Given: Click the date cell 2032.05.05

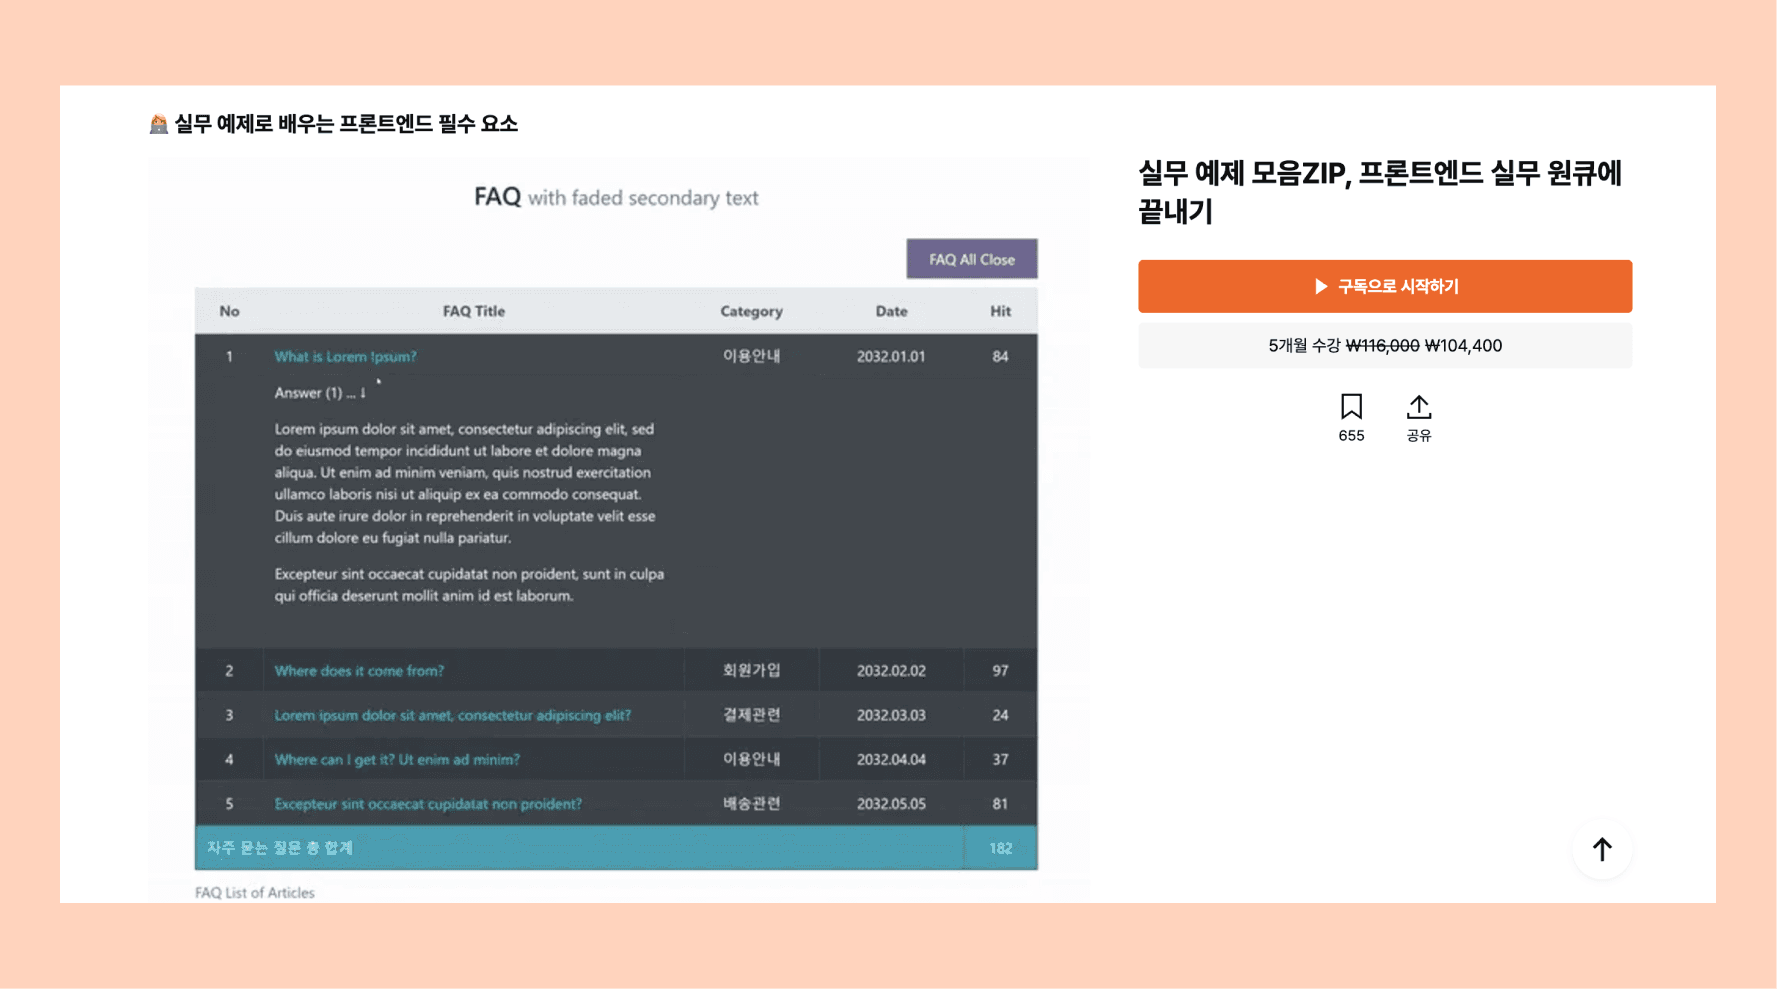Looking at the screenshot, I should (x=891, y=804).
